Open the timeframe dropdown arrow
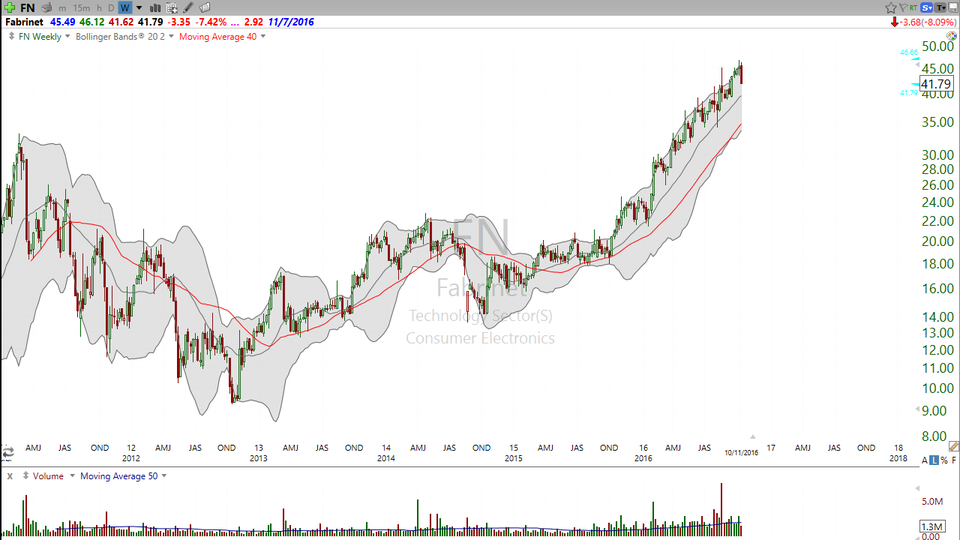This screenshot has height=540, width=960. [x=139, y=8]
